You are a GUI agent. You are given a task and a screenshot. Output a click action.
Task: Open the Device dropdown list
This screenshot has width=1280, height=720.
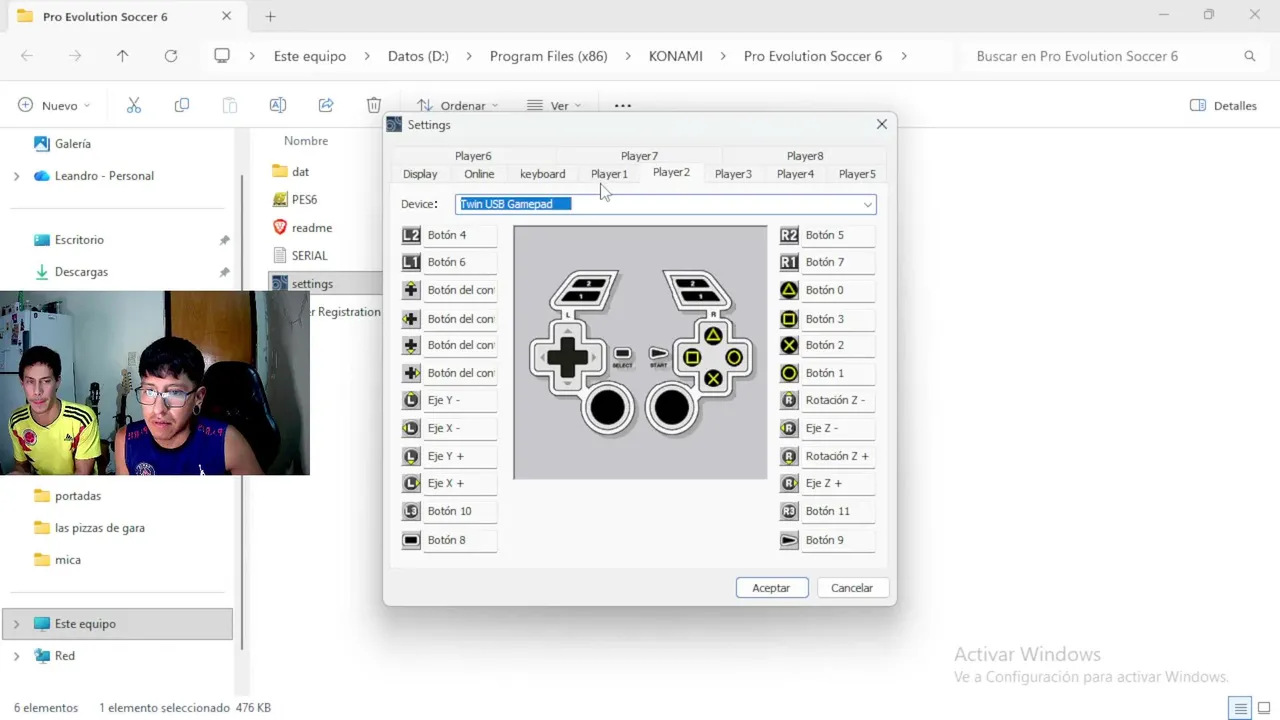tap(867, 204)
